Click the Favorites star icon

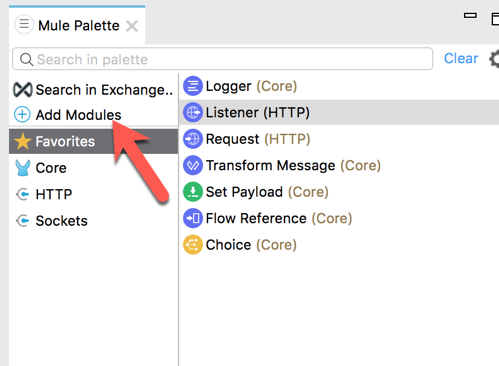[23, 141]
